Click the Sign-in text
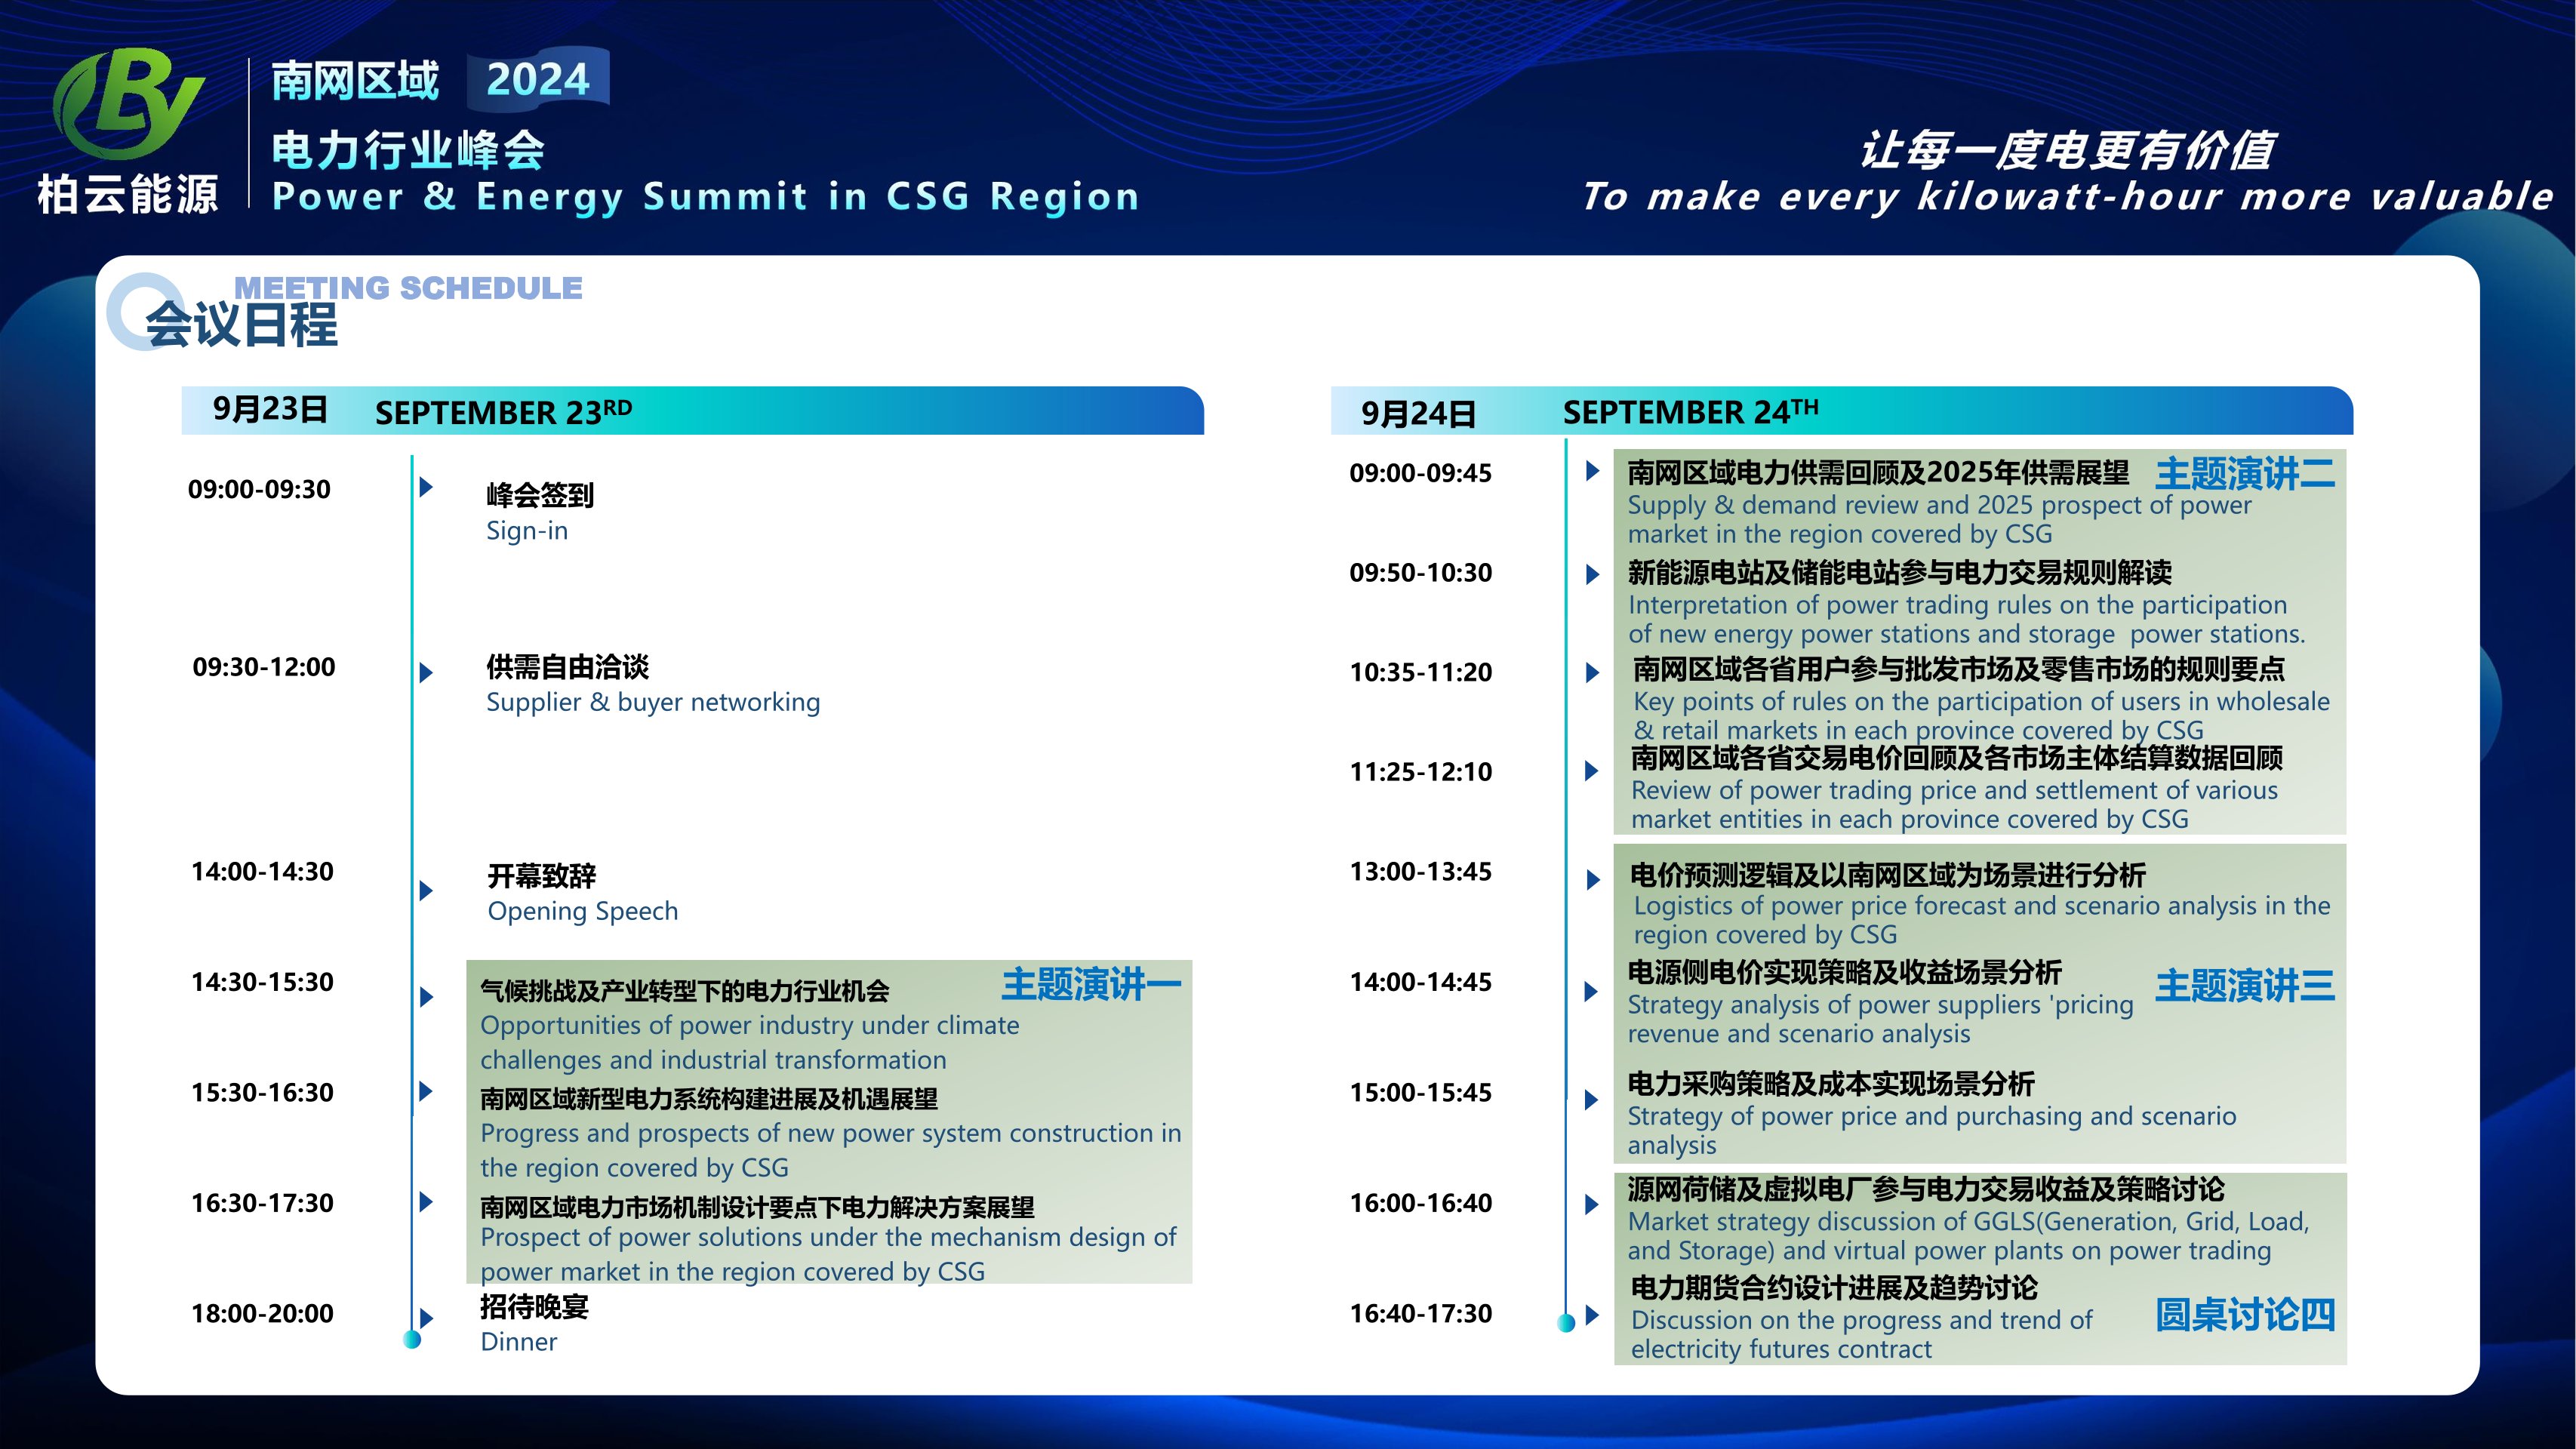The image size is (2576, 1449). 527,531
